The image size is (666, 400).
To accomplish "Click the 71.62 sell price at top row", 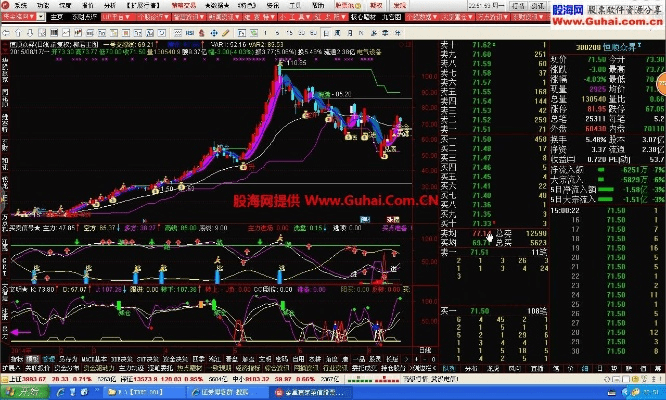I will click(x=482, y=45).
